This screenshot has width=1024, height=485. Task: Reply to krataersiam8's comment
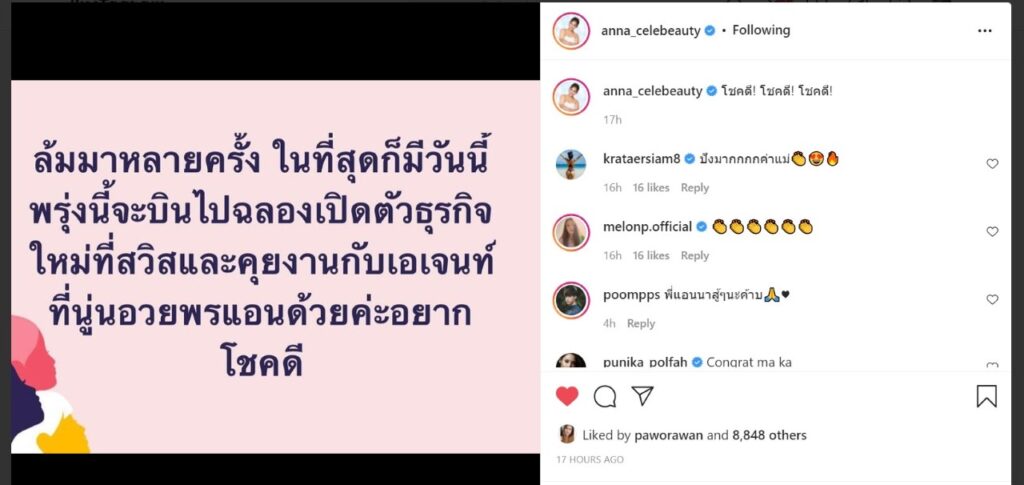coord(695,188)
